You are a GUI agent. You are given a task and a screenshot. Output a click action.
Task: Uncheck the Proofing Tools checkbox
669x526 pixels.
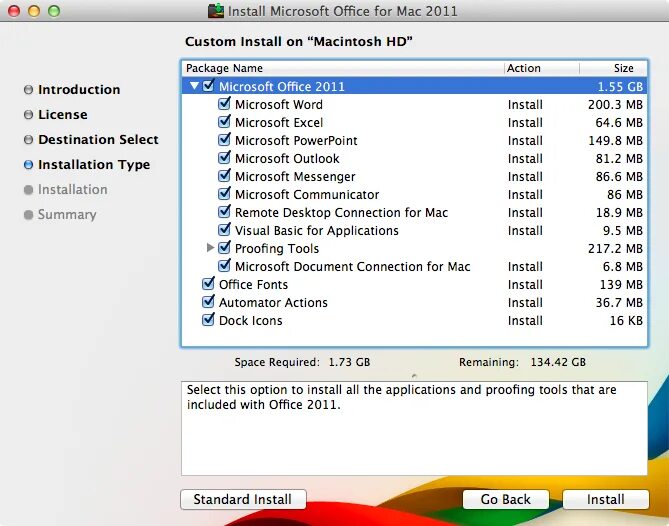[224, 247]
